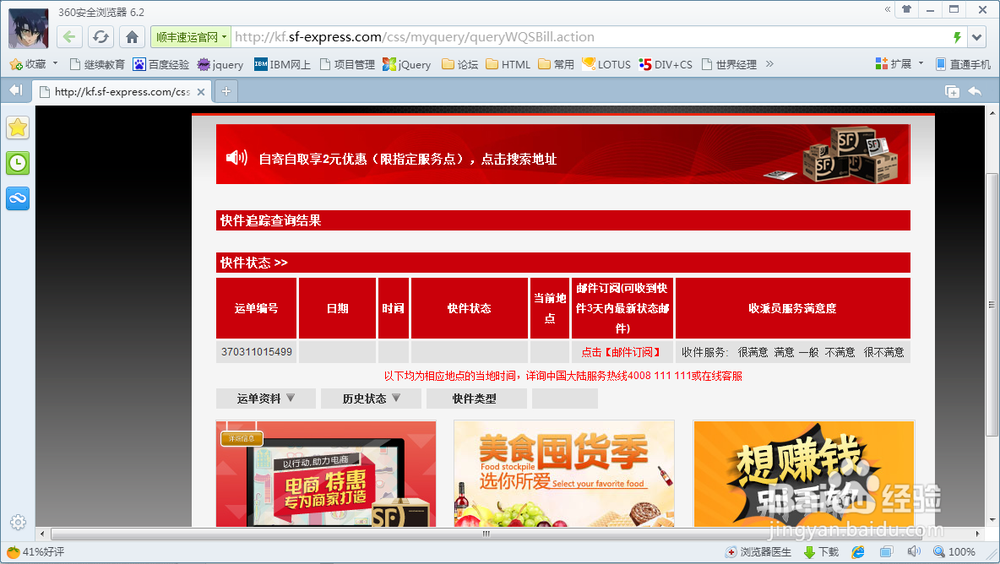Click the 点击【邮件订阅】 link

(622, 352)
